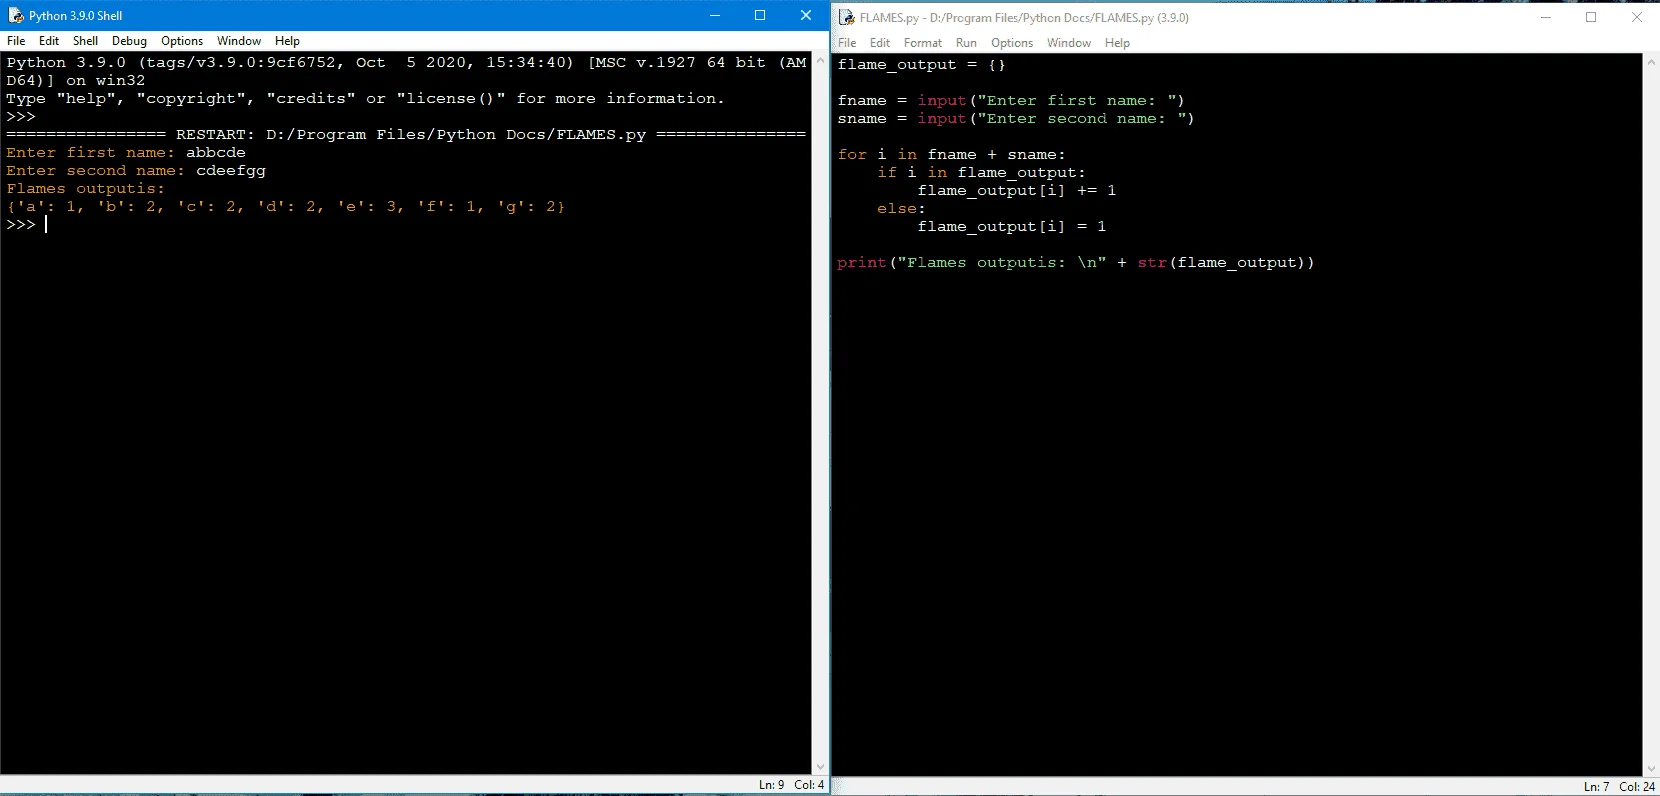Click the print statement line in editor
Image resolution: width=1660 pixels, height=796 pixels.
tap(1076, 262)
